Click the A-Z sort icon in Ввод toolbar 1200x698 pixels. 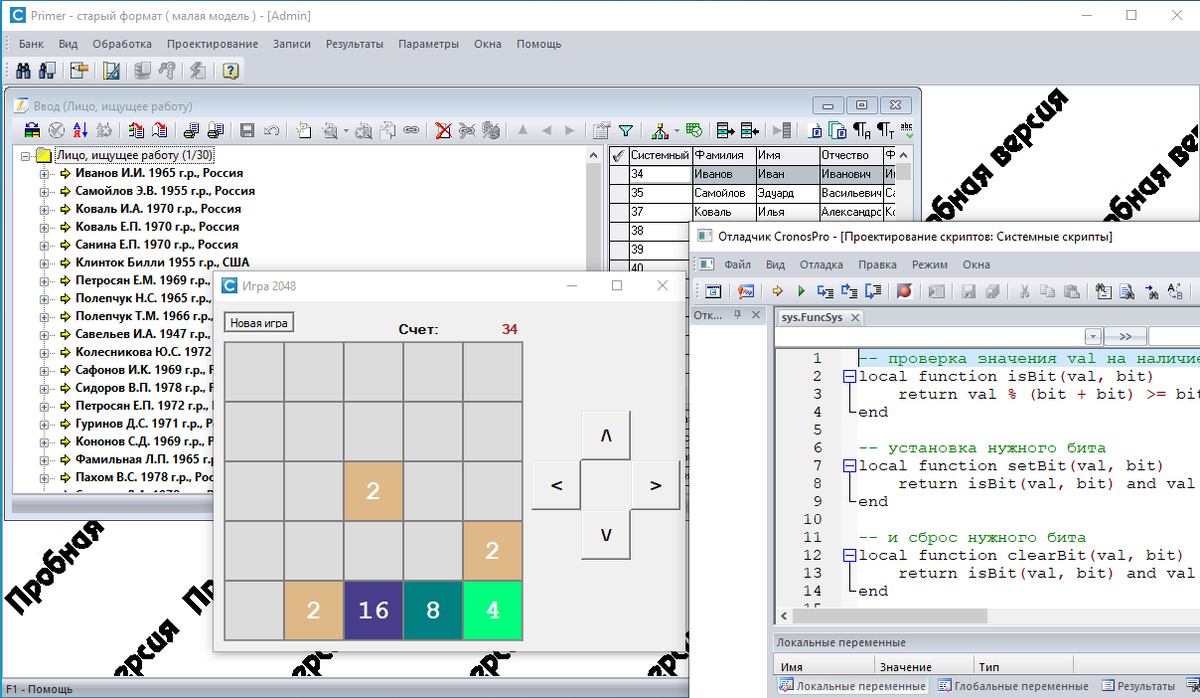coord(80,130)
